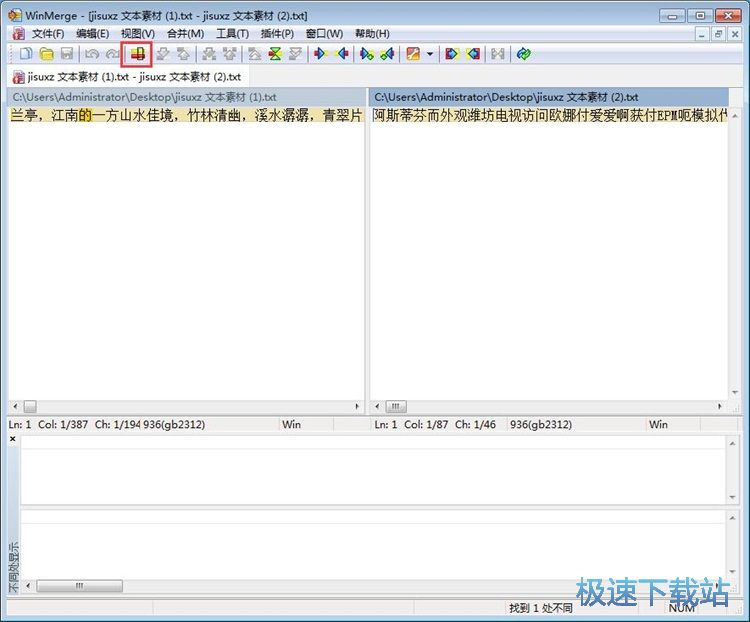Open the 合并(M) menu
This screenshot has width=750, height=622.
point(185,33)
